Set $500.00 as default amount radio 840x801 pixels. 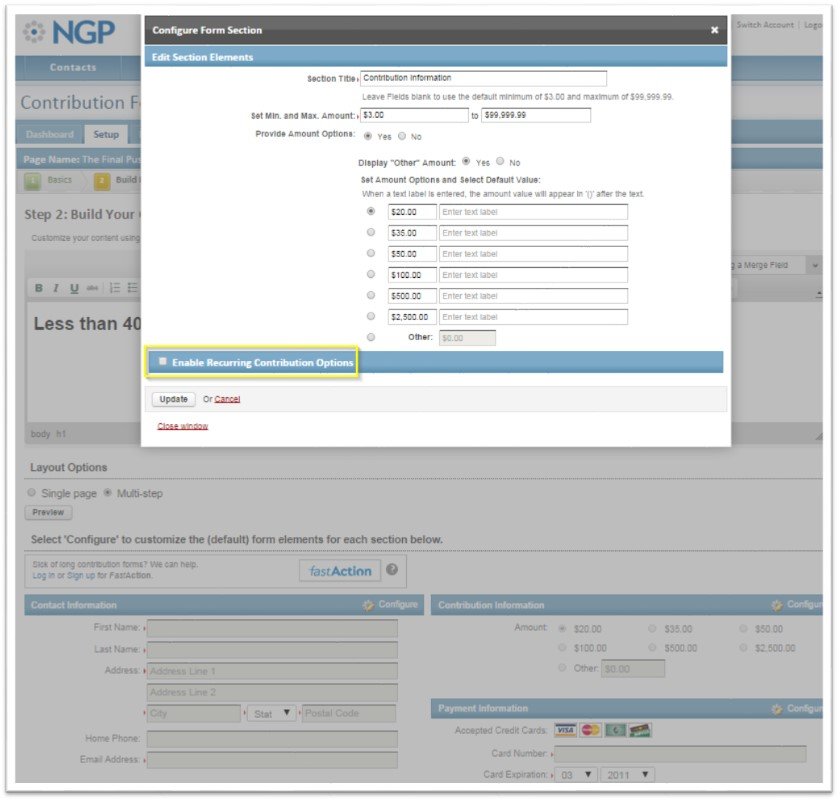pos(371,295)
